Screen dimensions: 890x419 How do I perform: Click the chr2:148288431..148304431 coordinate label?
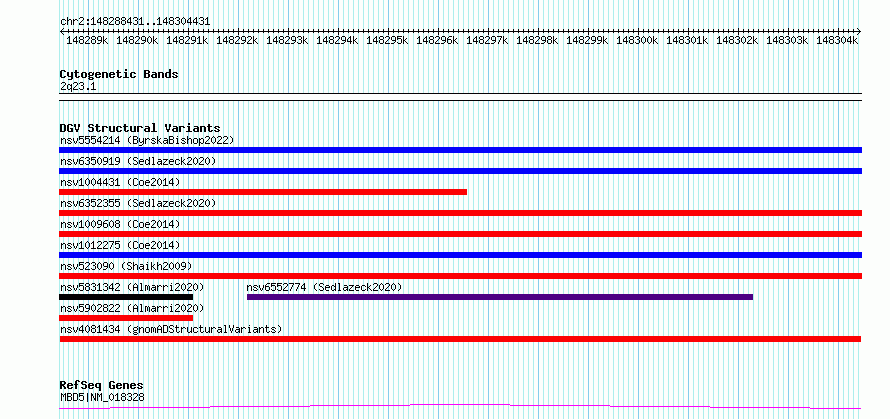pos(135,22)
